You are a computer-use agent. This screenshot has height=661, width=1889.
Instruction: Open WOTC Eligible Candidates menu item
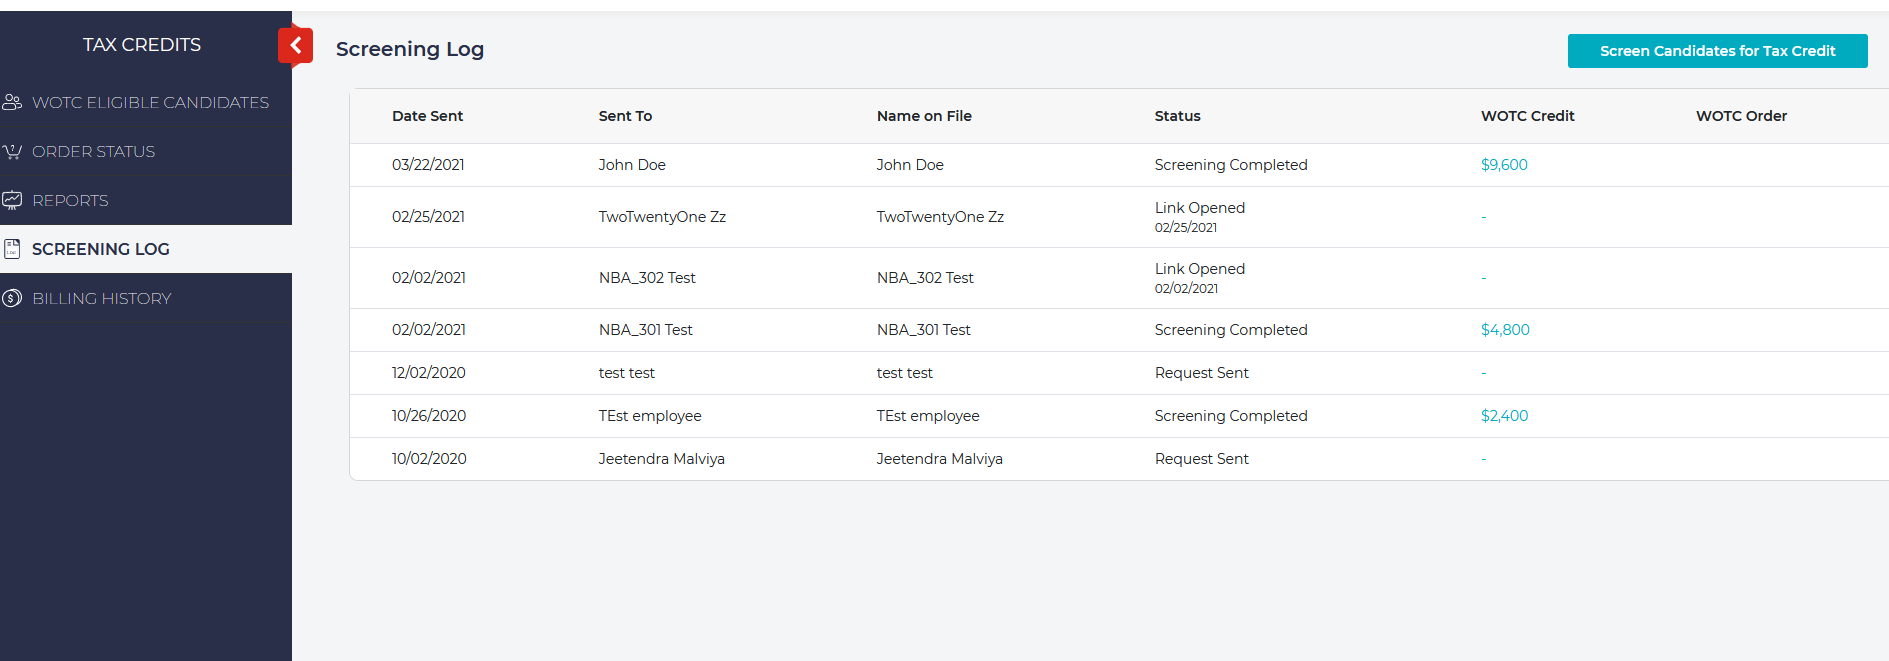click(x=150, y=102)
